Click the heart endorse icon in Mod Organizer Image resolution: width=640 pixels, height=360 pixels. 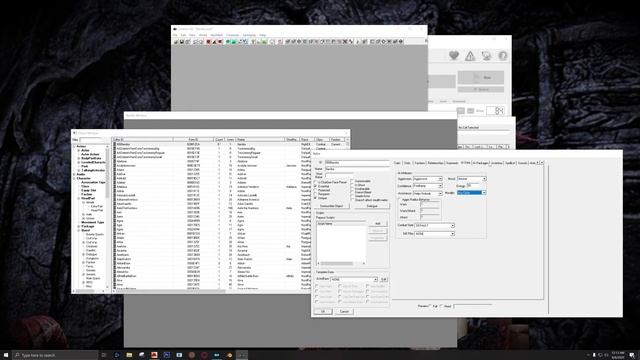pyautogui.click(x=454, y=55)
